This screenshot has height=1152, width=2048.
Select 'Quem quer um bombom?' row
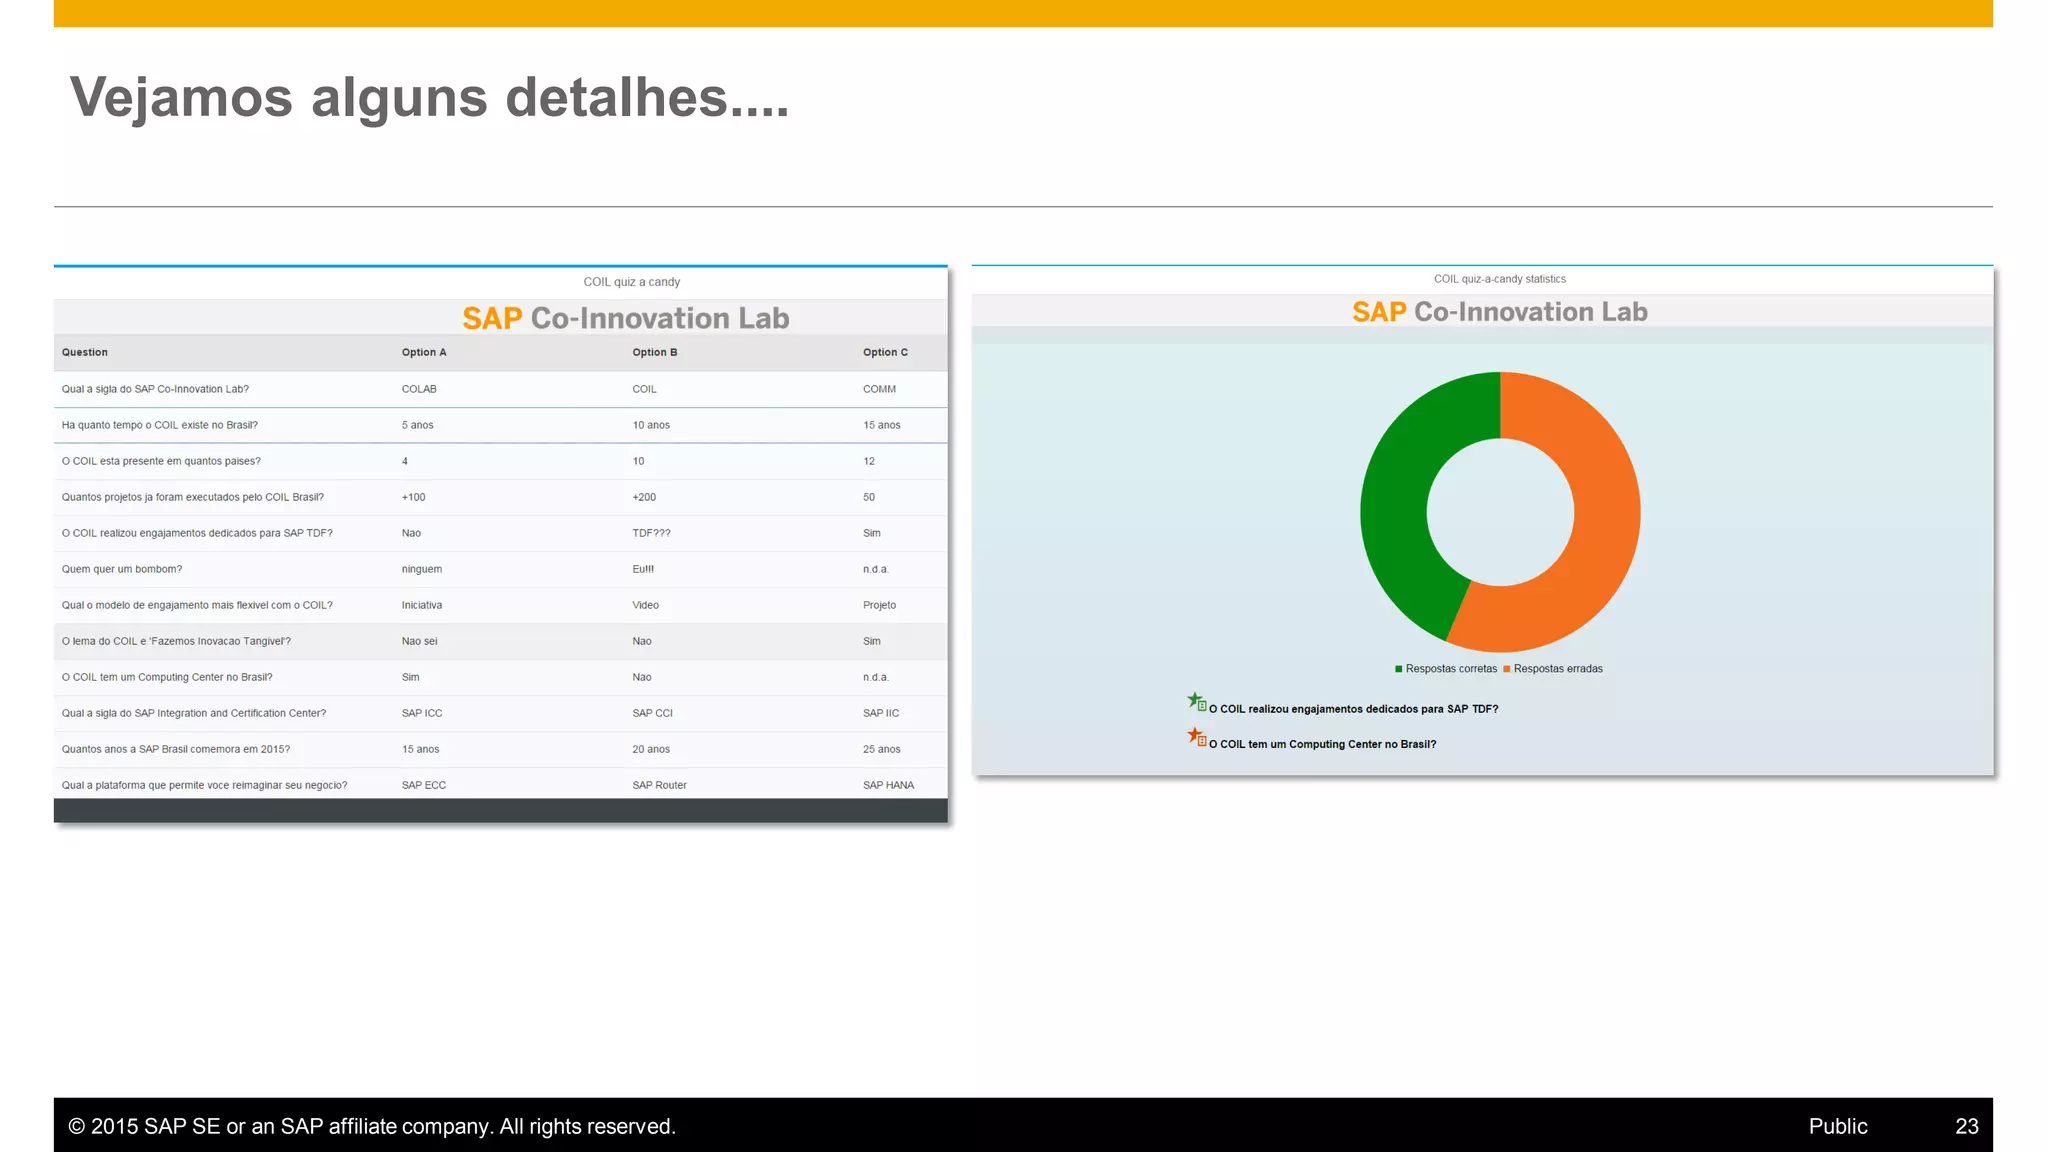point(500,569)
